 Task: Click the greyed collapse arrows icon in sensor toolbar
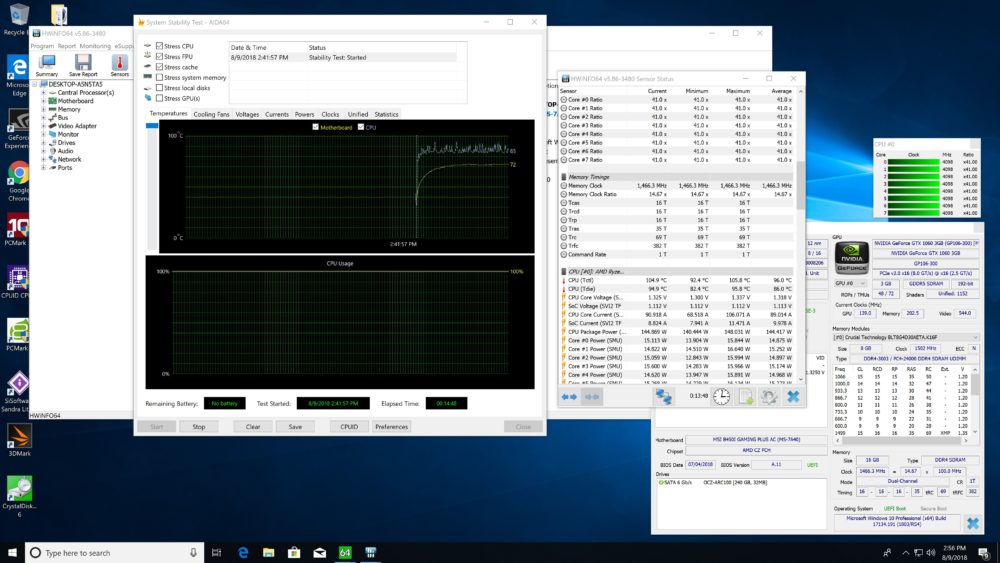pos(592,397)
